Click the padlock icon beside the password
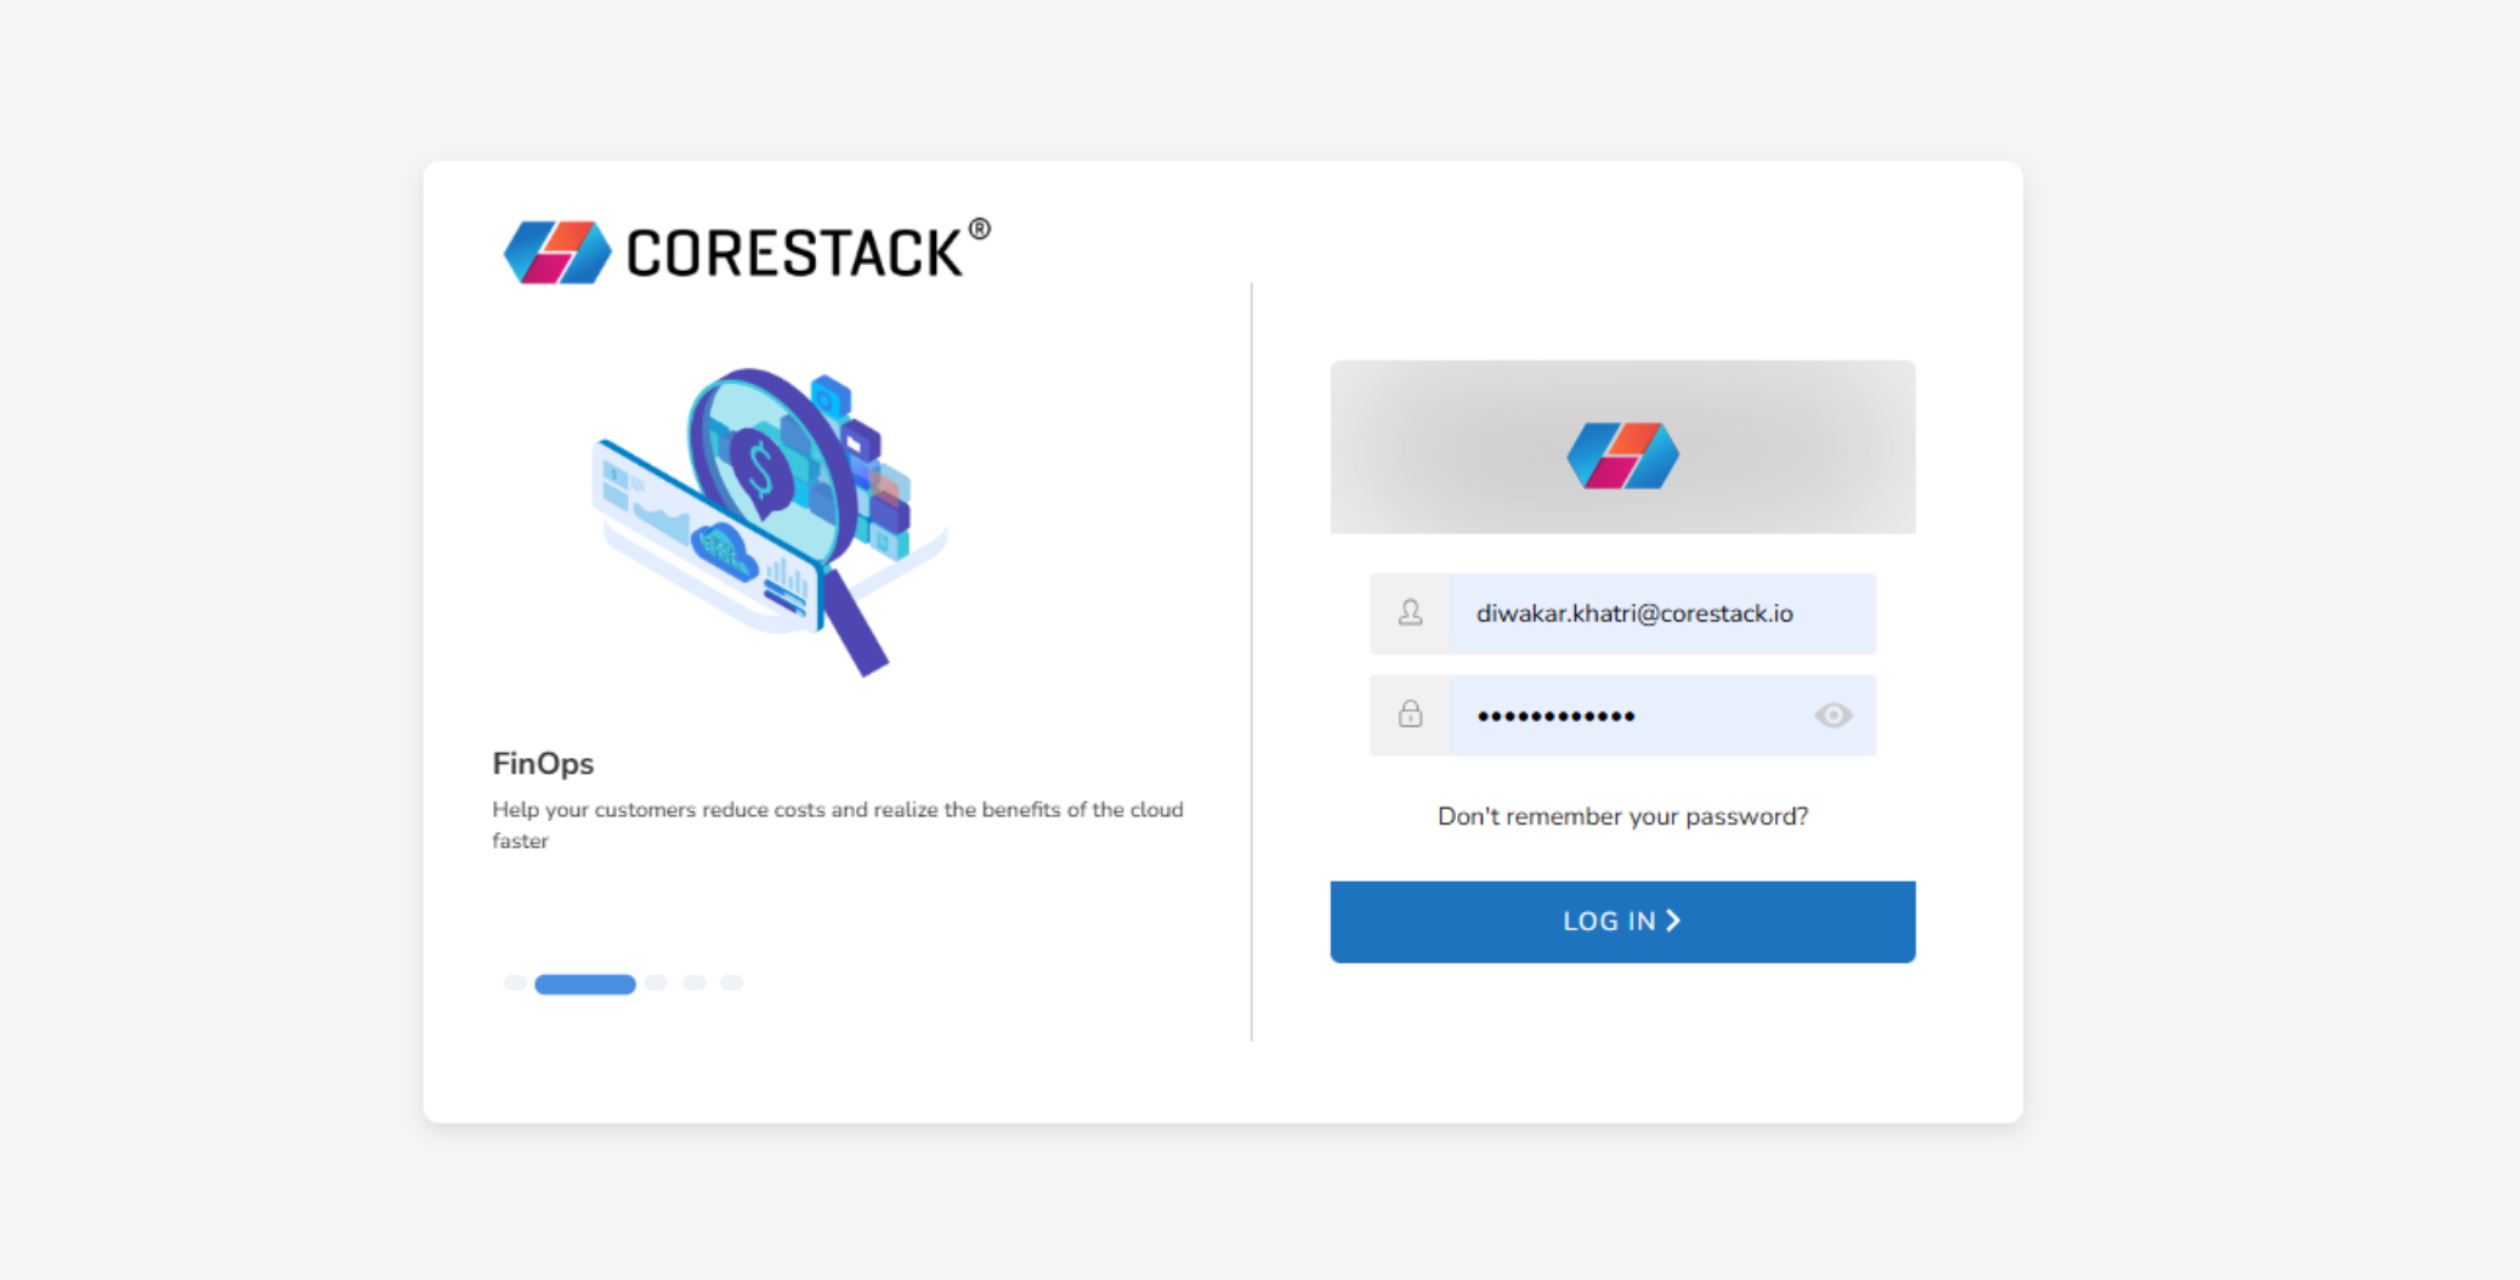Image resolution: width=2520 pixels, height=1280 pixels. click(1410, 714)
